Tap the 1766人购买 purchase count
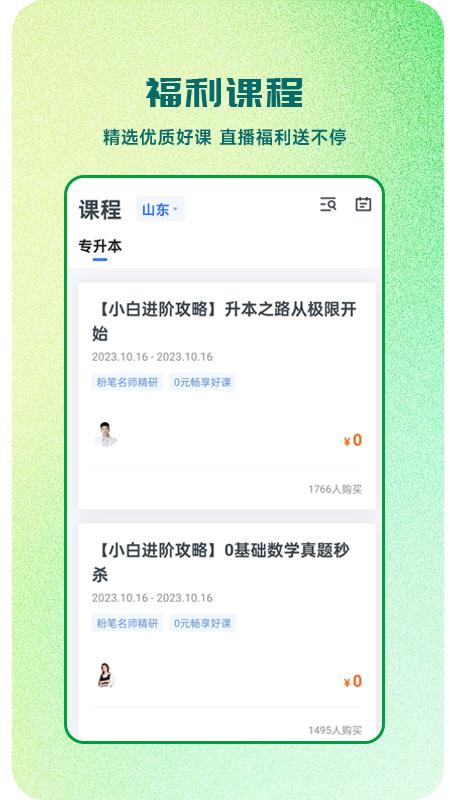This screenshot has height=800, width=450. click(335, 489)
